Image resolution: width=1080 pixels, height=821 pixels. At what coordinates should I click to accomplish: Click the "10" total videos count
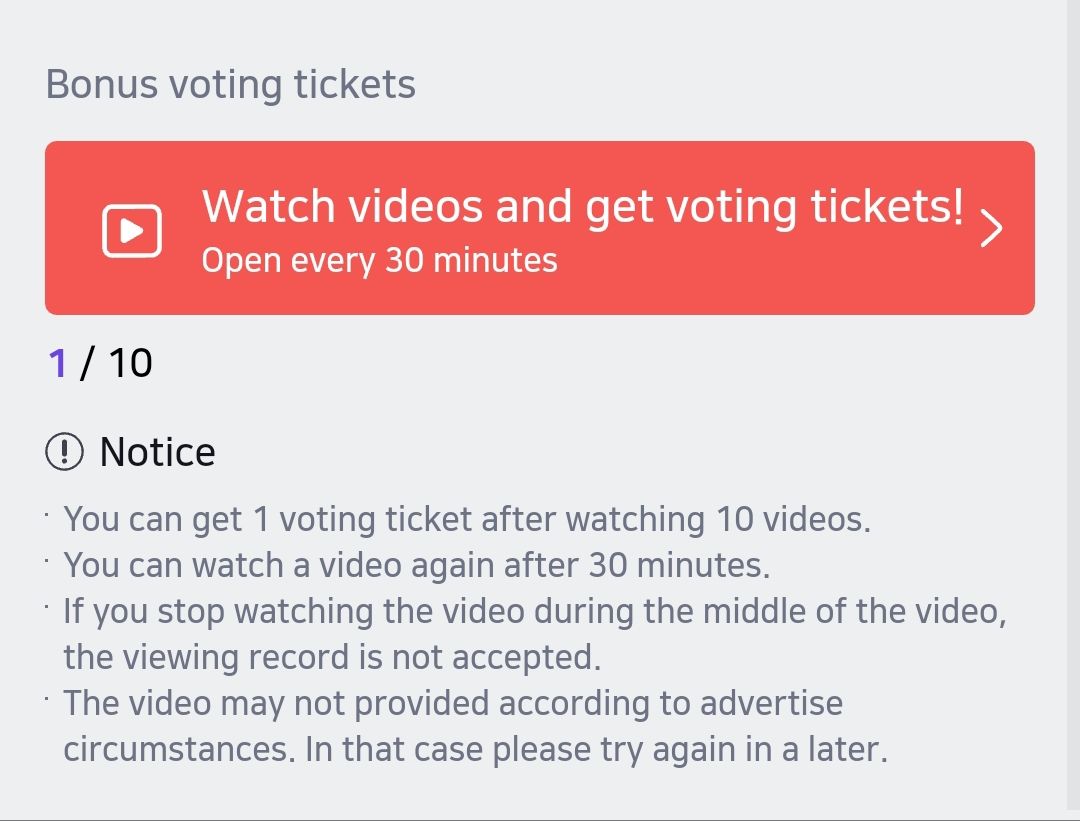130,363
